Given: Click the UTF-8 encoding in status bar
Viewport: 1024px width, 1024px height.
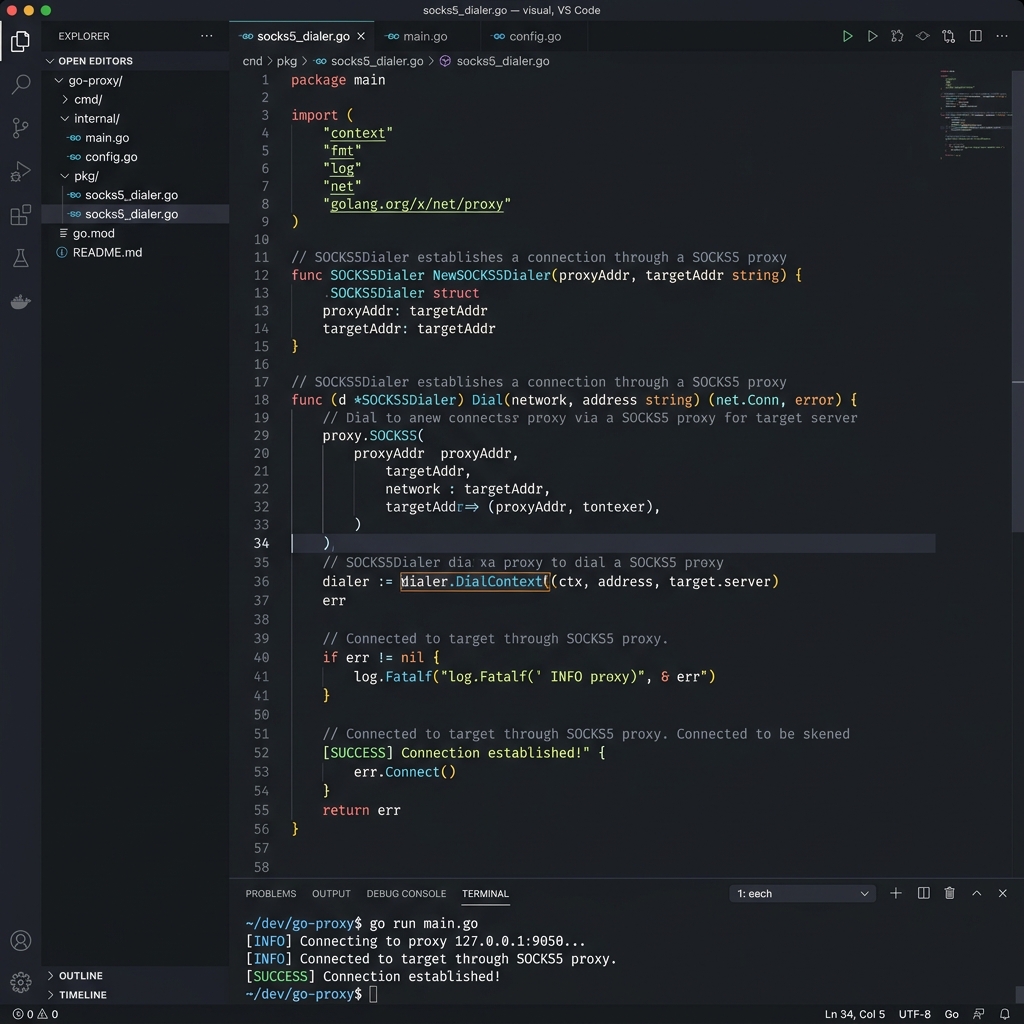Looking at the screenshot, I should 914,1014.
